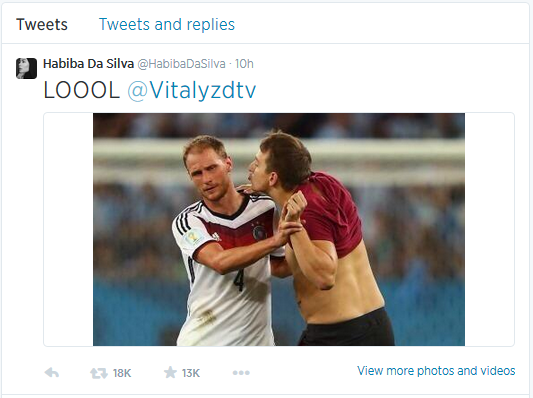Open the View more photos and videos link
The image size is (533, 398).
[x=436, y=370]
